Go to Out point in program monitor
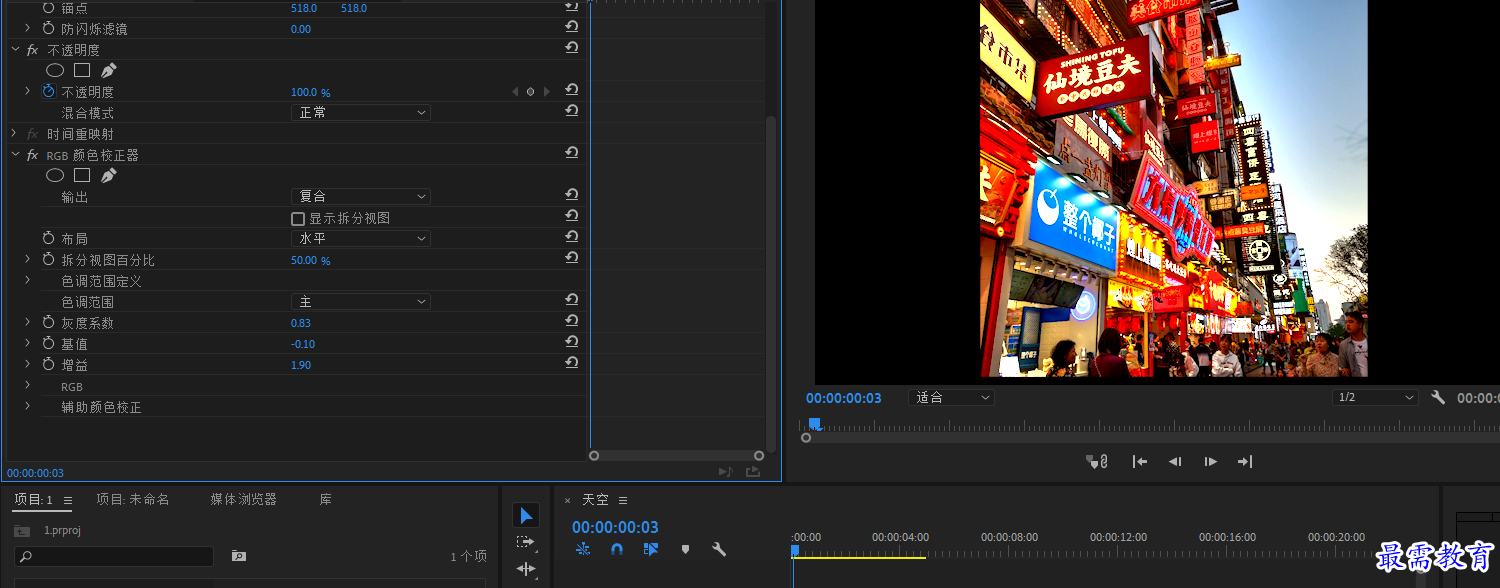 (1245, 461)
